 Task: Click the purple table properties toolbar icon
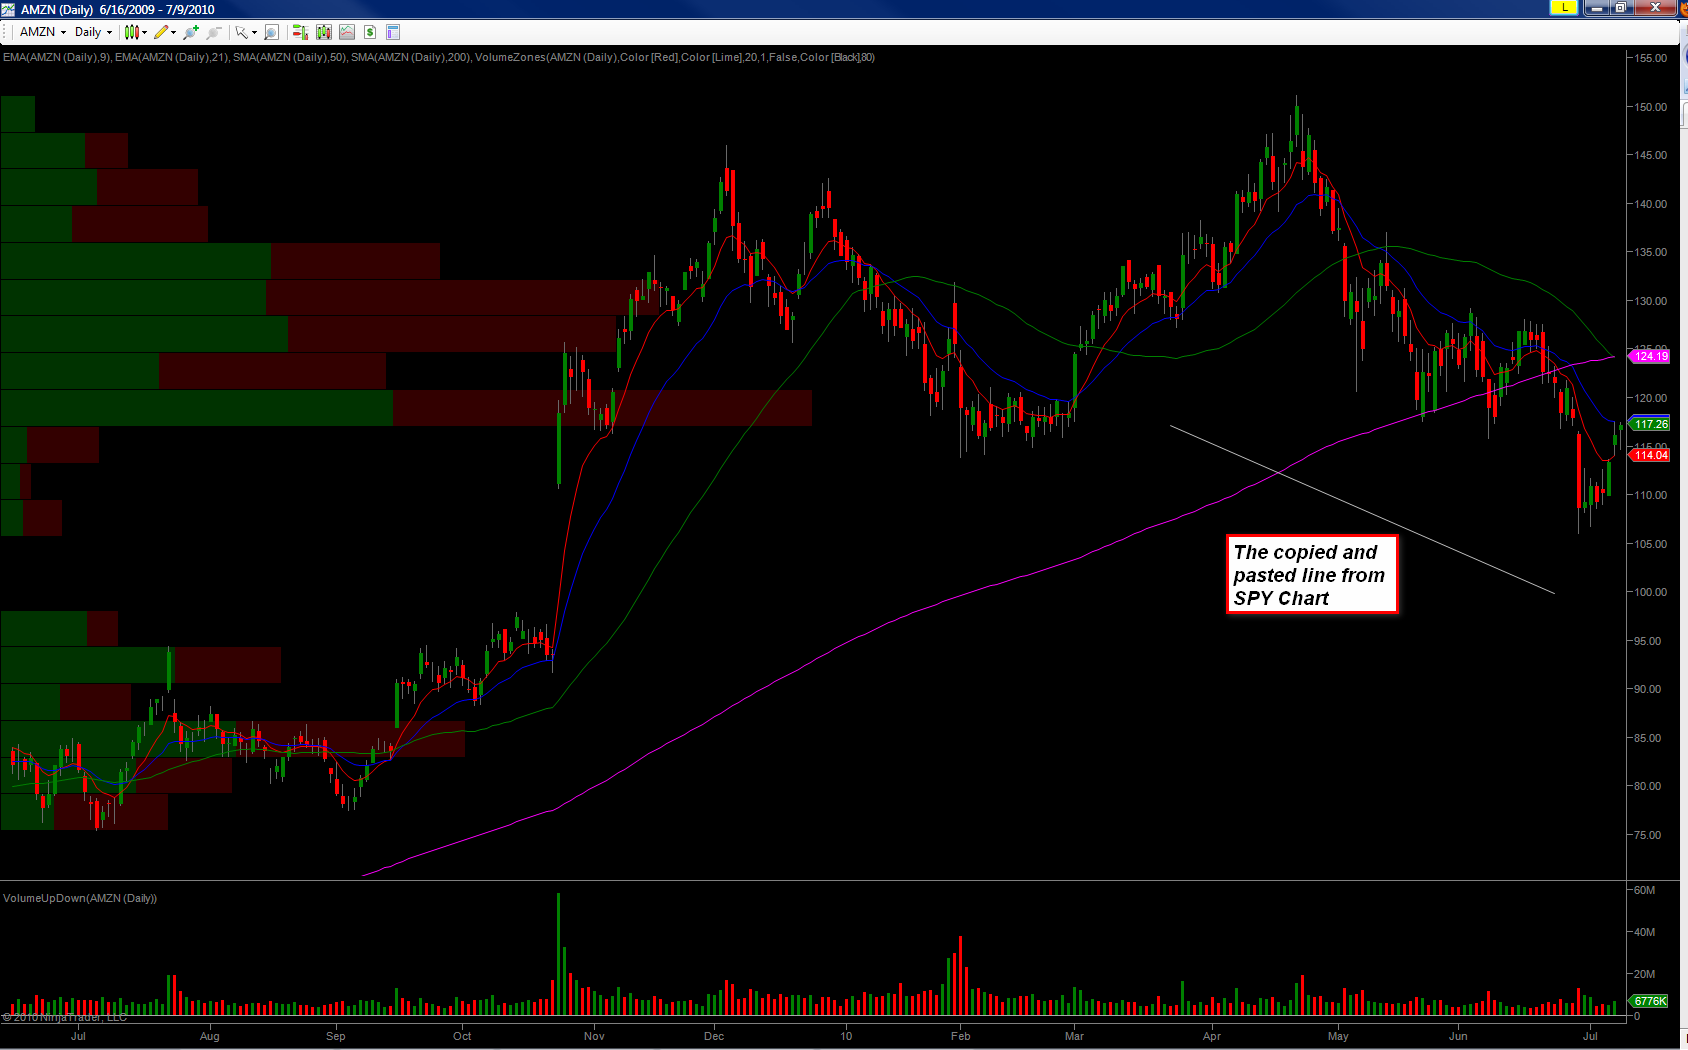393,32
